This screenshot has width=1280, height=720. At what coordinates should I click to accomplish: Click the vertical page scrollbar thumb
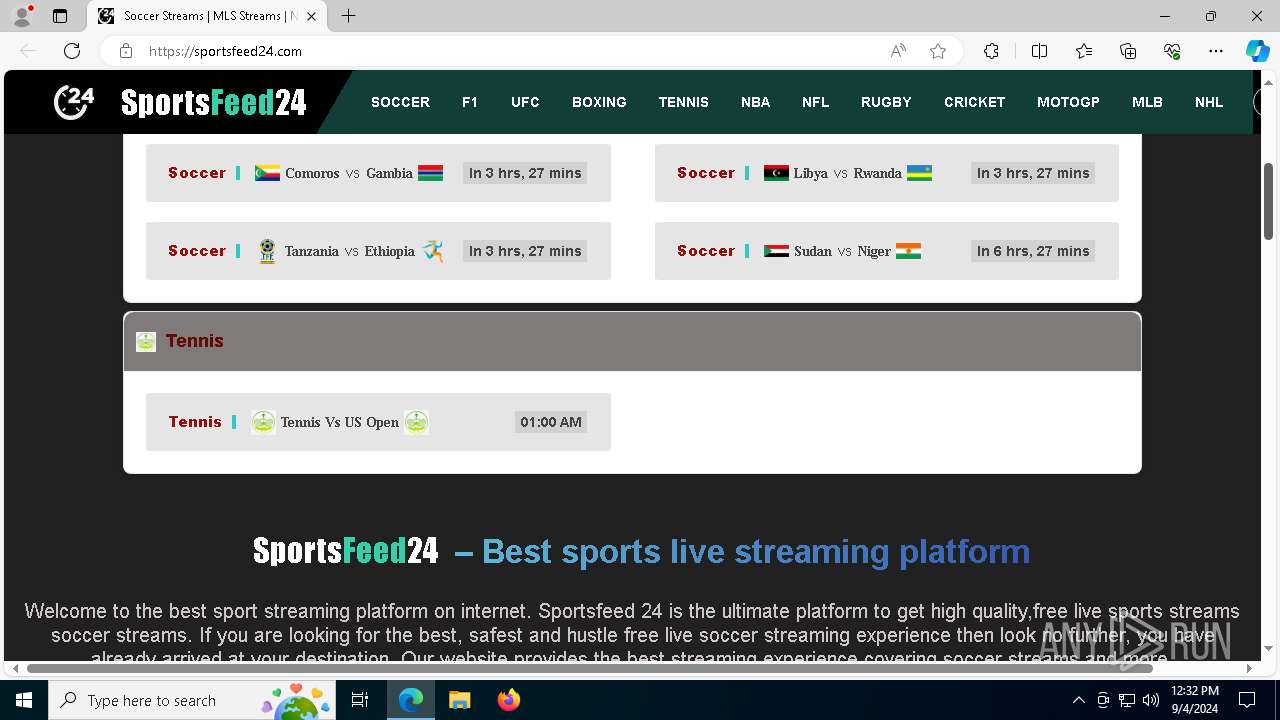[1269, 200]
